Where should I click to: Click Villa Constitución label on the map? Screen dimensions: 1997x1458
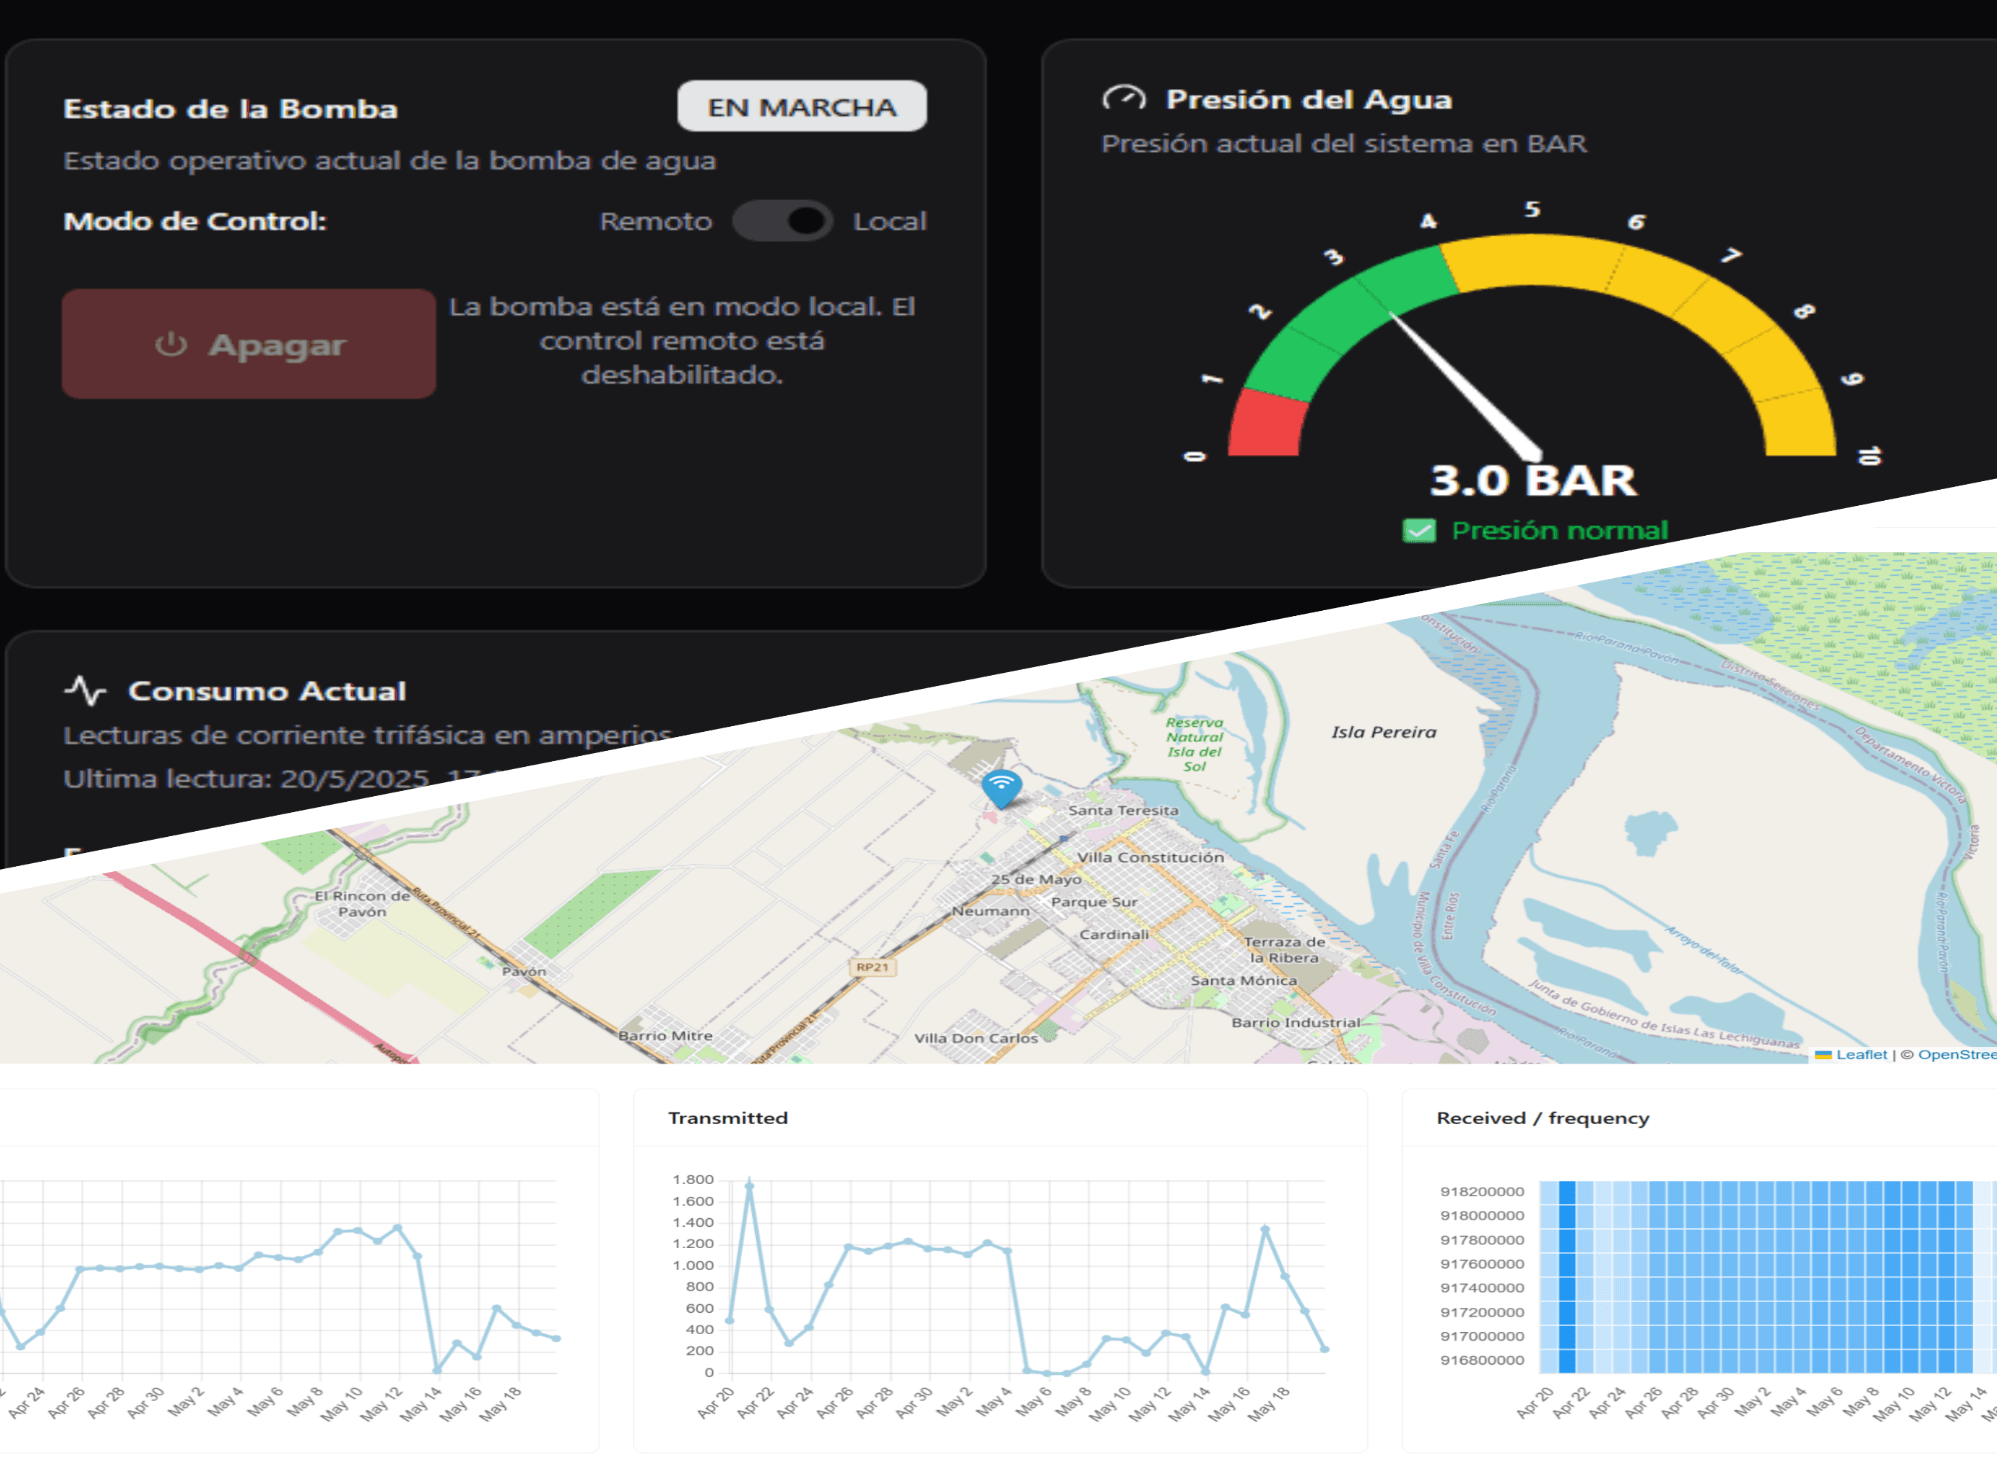pyautogui.click(x=1150, y=857)
